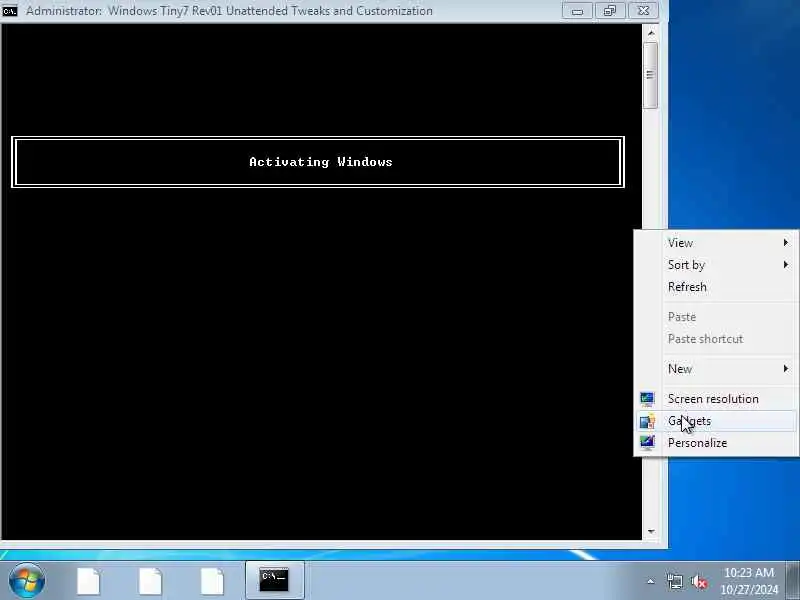Open the Windows Start orb
This screenshot has width=800, height=600.
click(x=27, y=581)
